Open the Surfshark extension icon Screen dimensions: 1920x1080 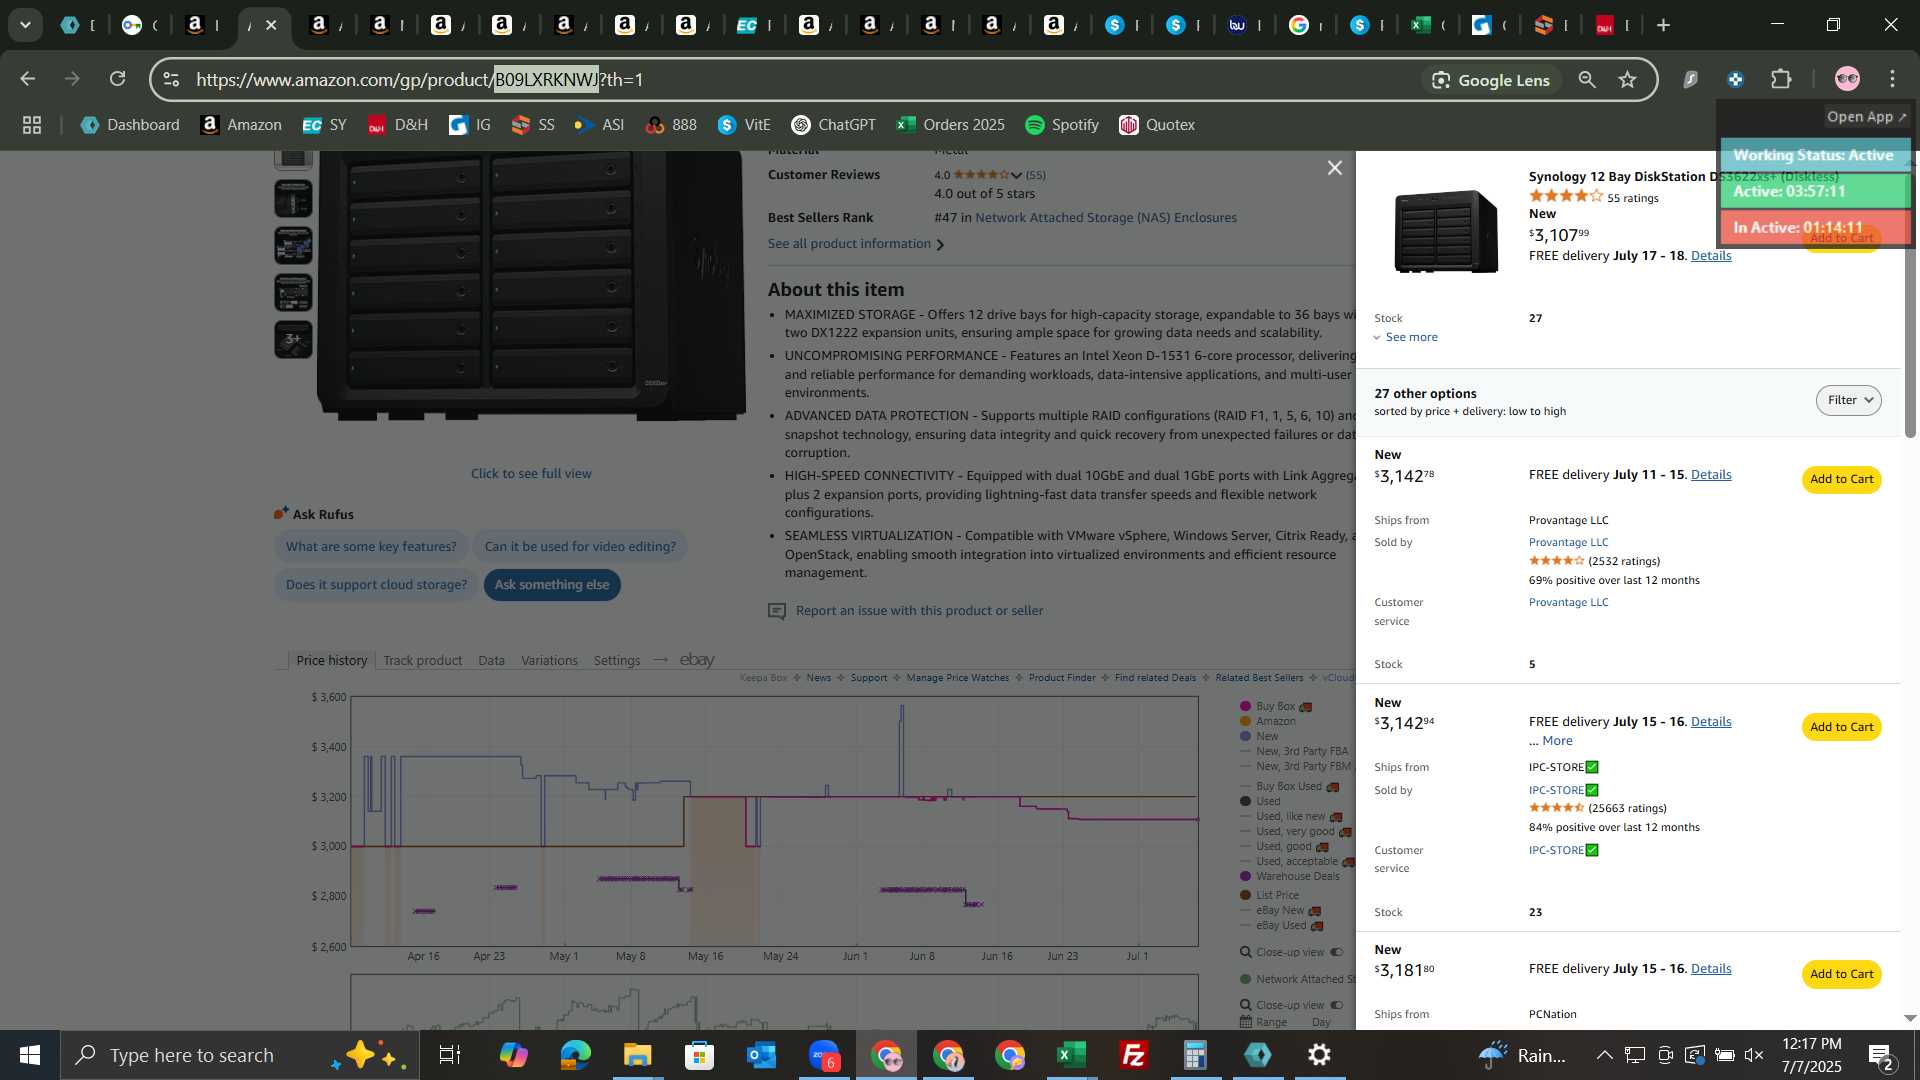click(x=1691, y=79)
